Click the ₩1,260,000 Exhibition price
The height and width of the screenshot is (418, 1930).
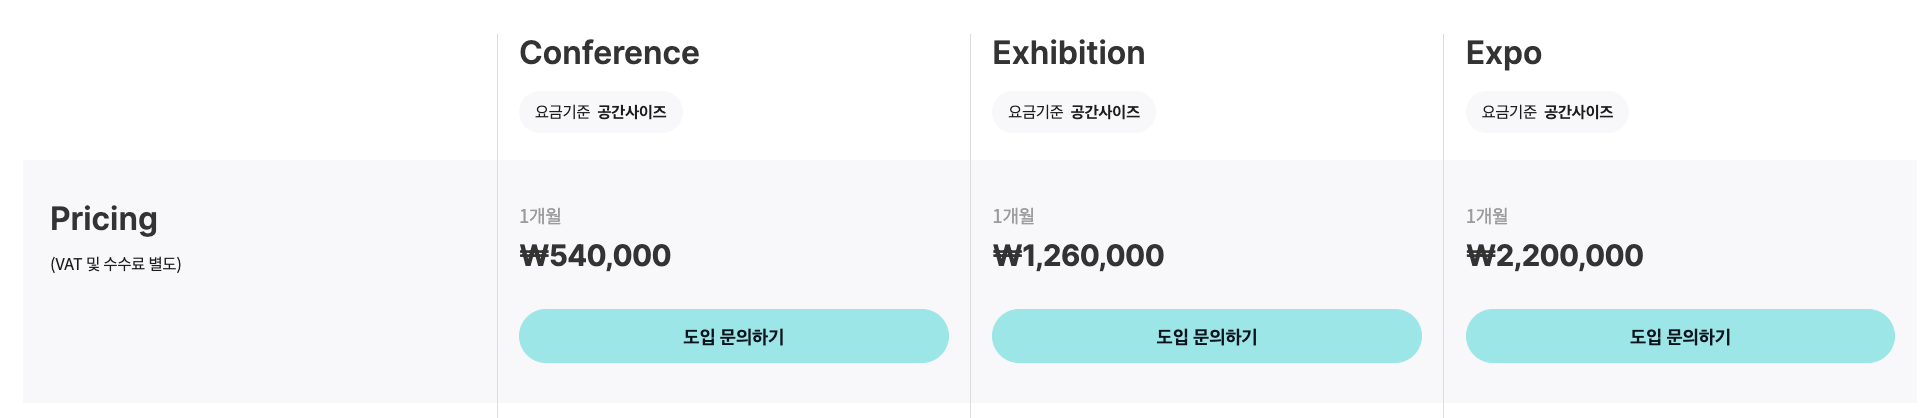pos(1078,256)
